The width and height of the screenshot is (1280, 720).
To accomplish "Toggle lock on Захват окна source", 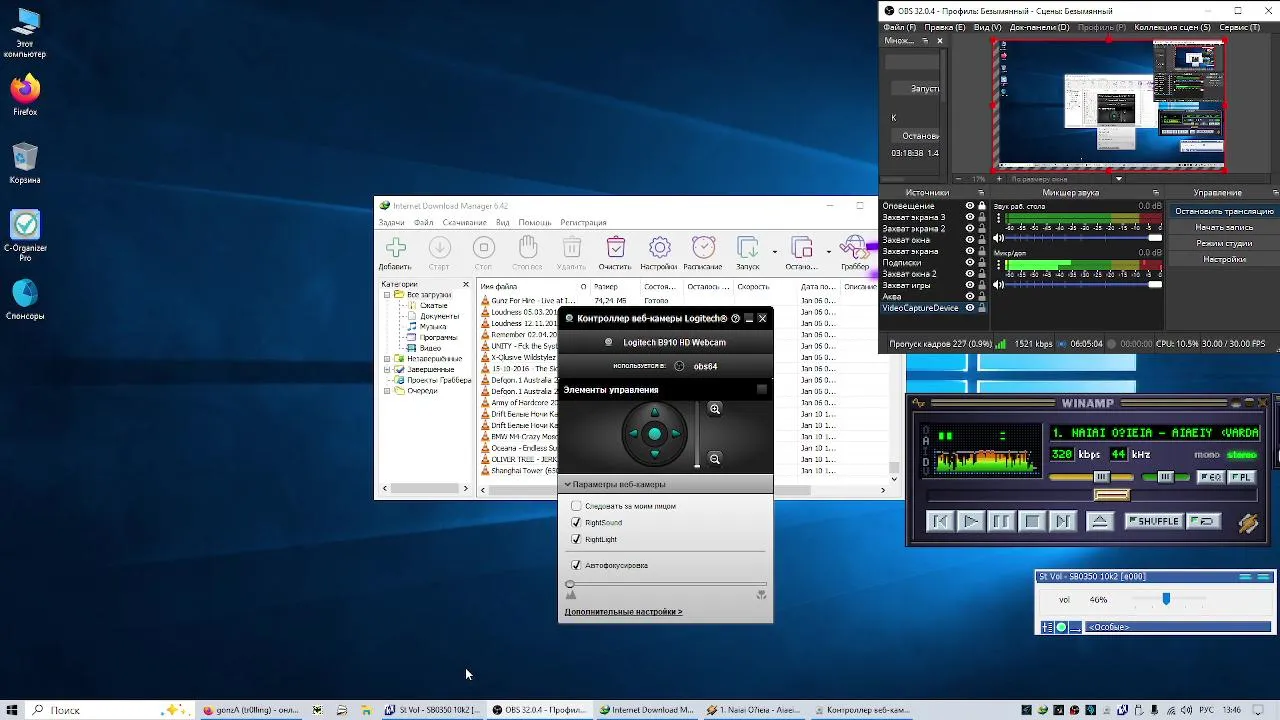I will click(x=982, y=240).
